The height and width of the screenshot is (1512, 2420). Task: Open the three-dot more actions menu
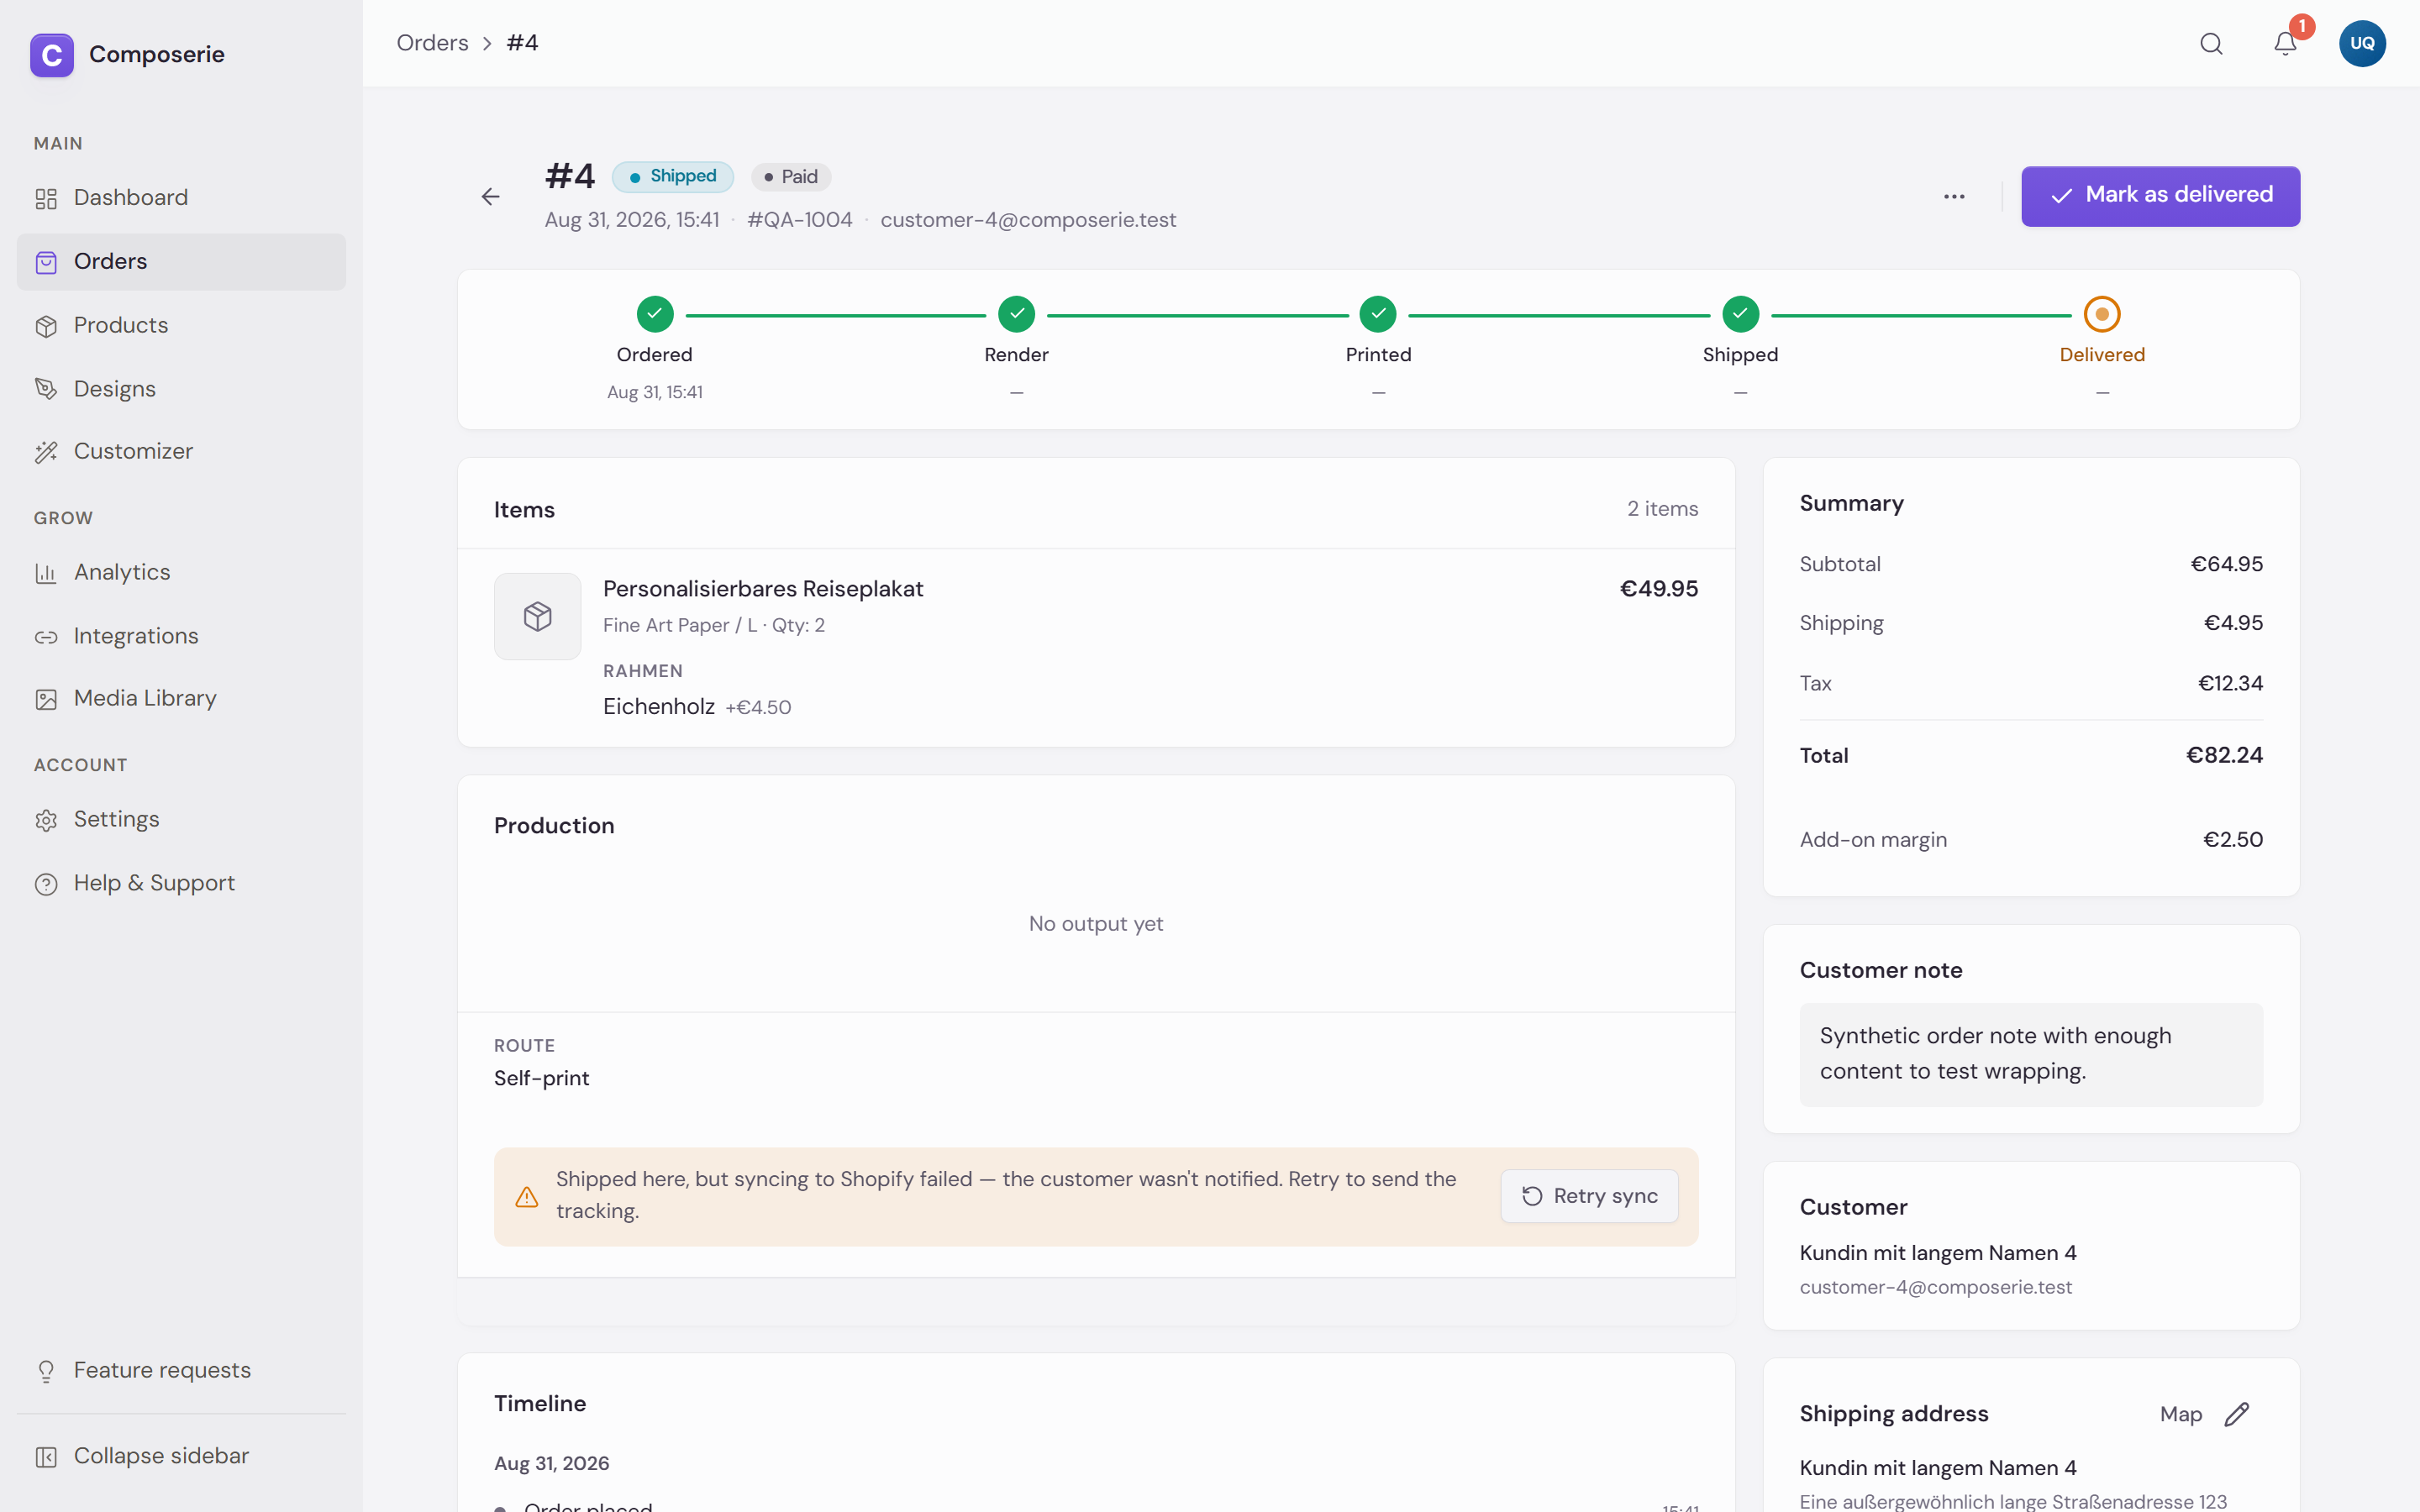[x=1954, y=196]
